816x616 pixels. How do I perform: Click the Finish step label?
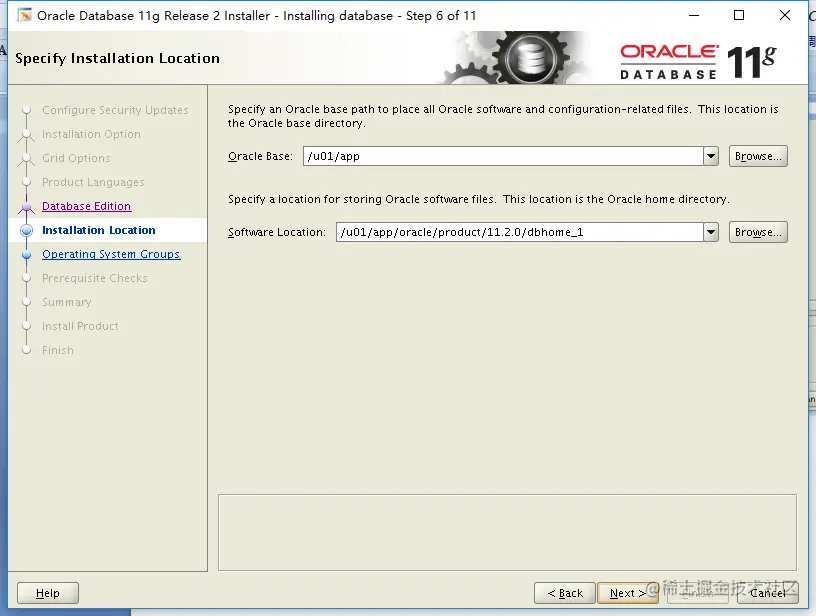(58, 350)
